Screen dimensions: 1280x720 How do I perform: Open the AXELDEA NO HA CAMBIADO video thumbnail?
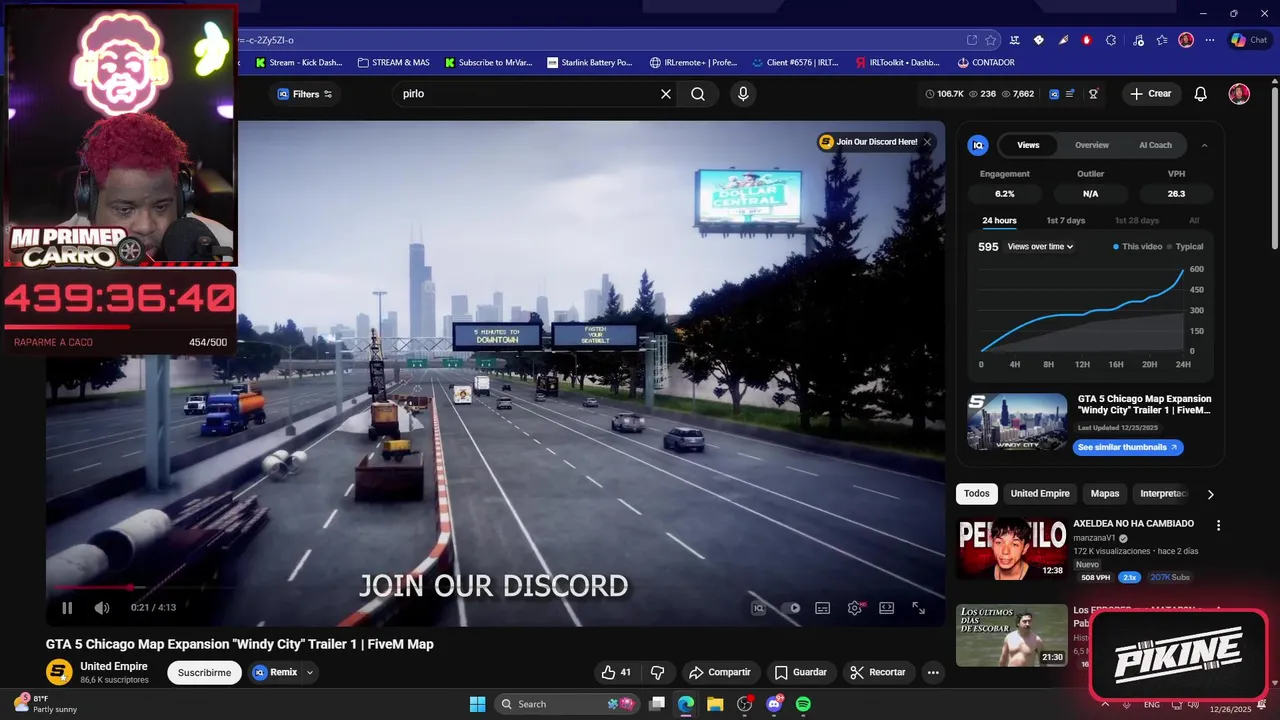[x=1011, y=548]
